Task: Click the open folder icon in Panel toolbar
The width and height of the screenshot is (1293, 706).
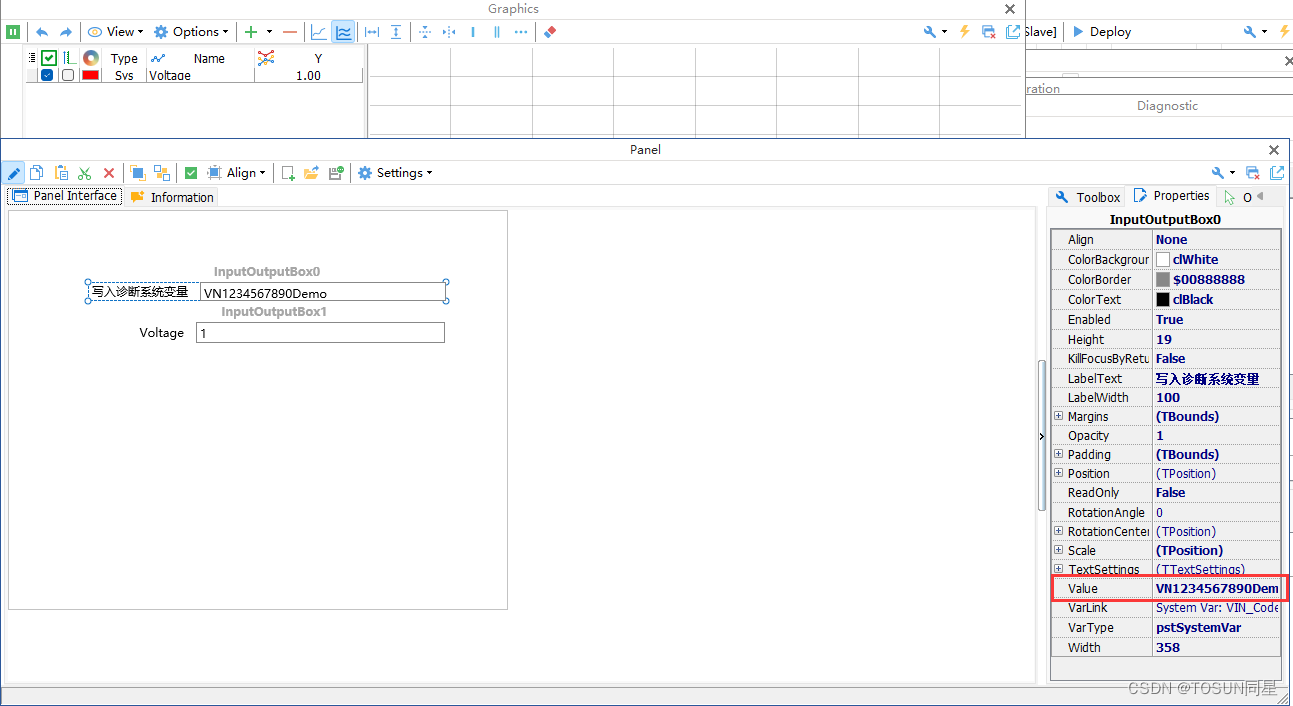Action: coord(312,173)
